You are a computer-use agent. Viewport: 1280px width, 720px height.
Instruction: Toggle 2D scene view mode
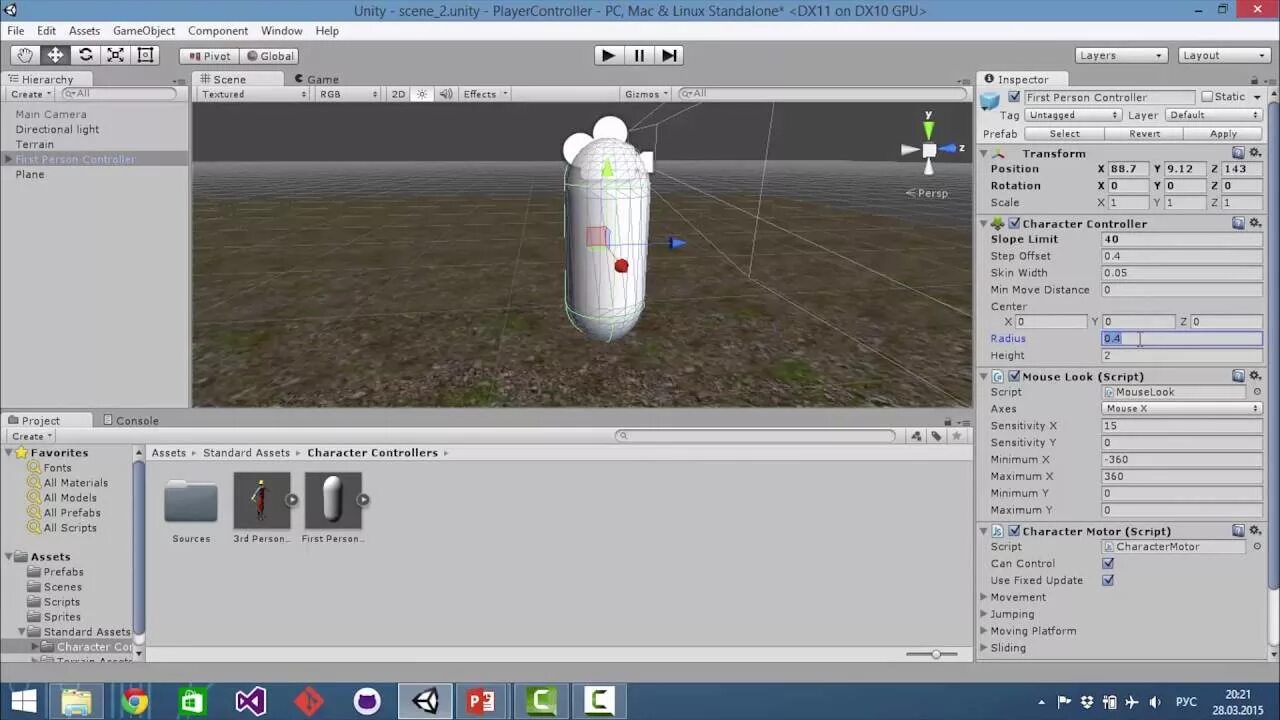(x=398, y=94)
